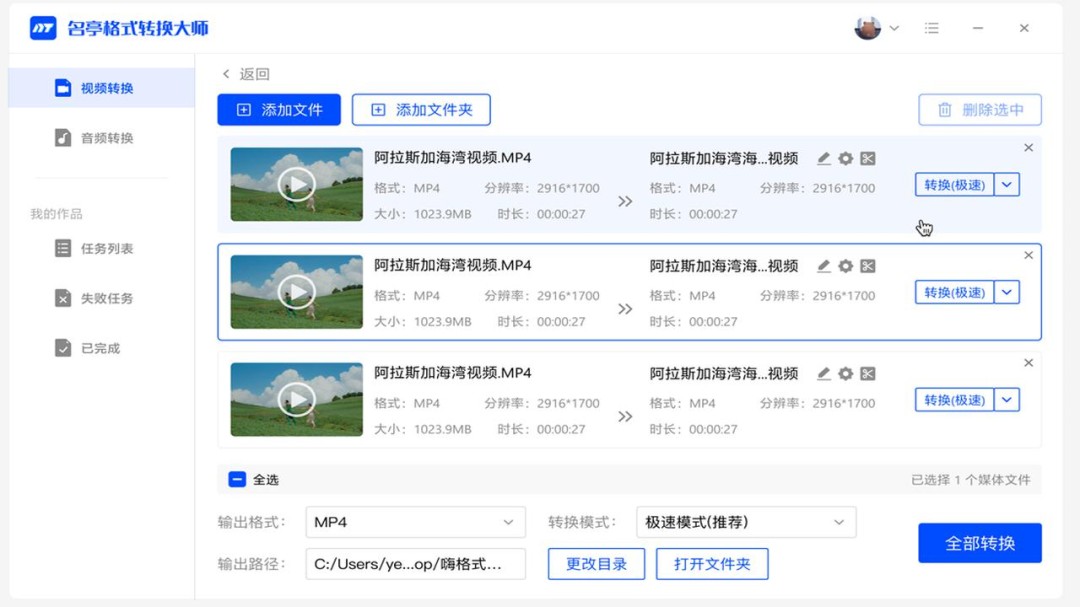The image size is (1080, 607).
Task: Click the scissors trim icon on third video
Action: click(x=868, y=373)
